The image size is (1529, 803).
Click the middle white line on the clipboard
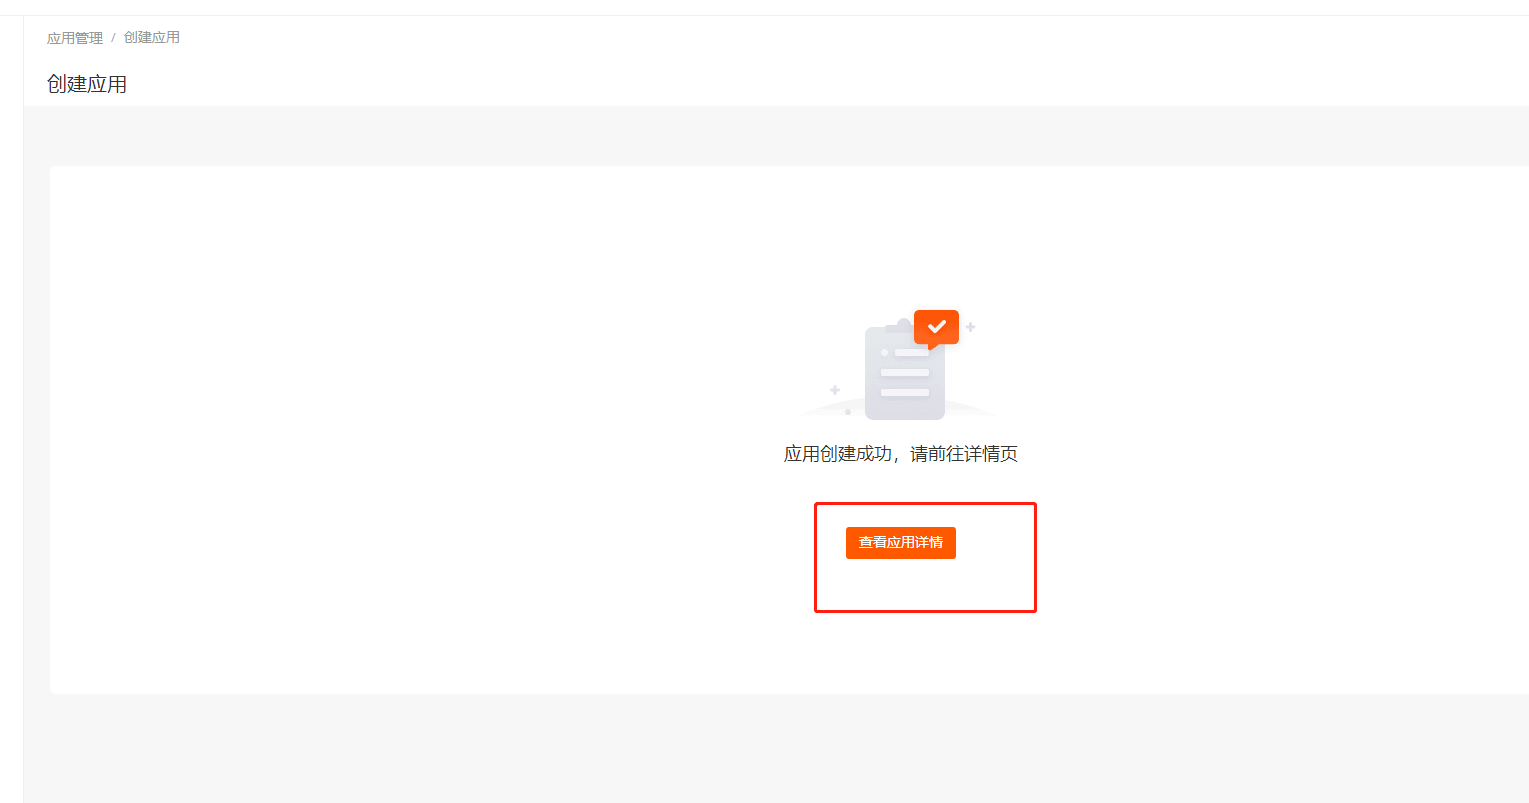(905, 372)
